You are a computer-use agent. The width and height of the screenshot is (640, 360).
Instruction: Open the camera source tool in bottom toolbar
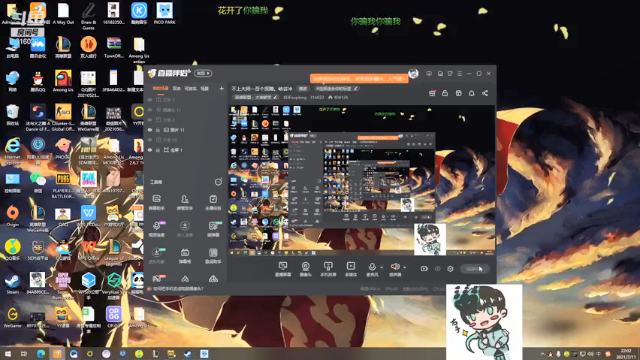[x=305, y=269]
